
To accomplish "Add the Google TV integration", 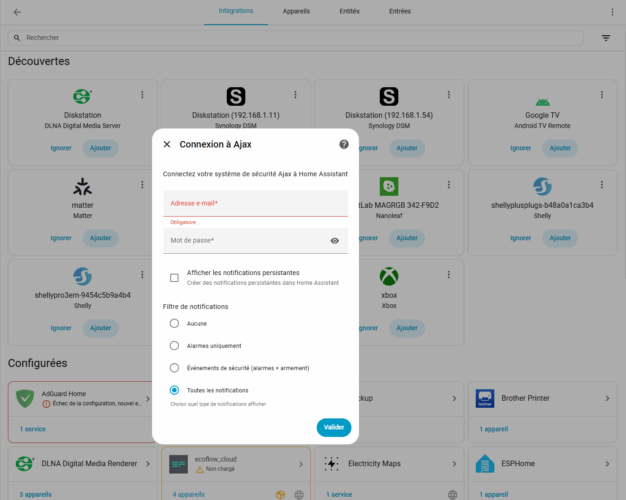I will pos(560,148).
